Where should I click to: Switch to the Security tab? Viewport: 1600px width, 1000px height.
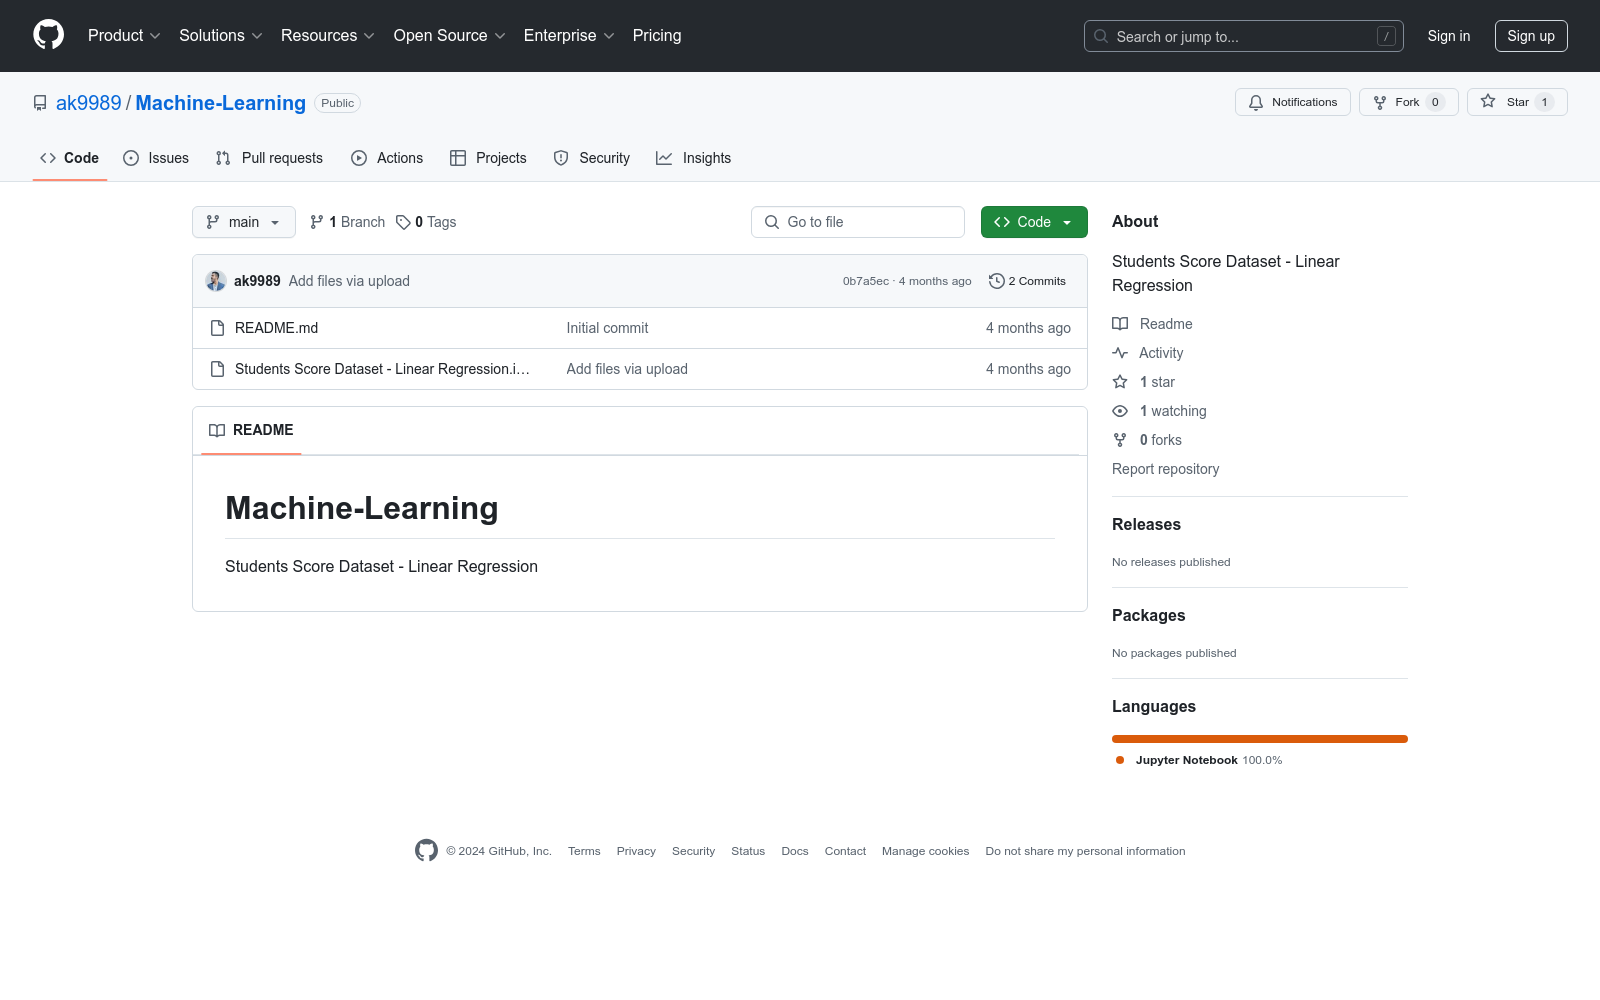click(x=592, y=158)
